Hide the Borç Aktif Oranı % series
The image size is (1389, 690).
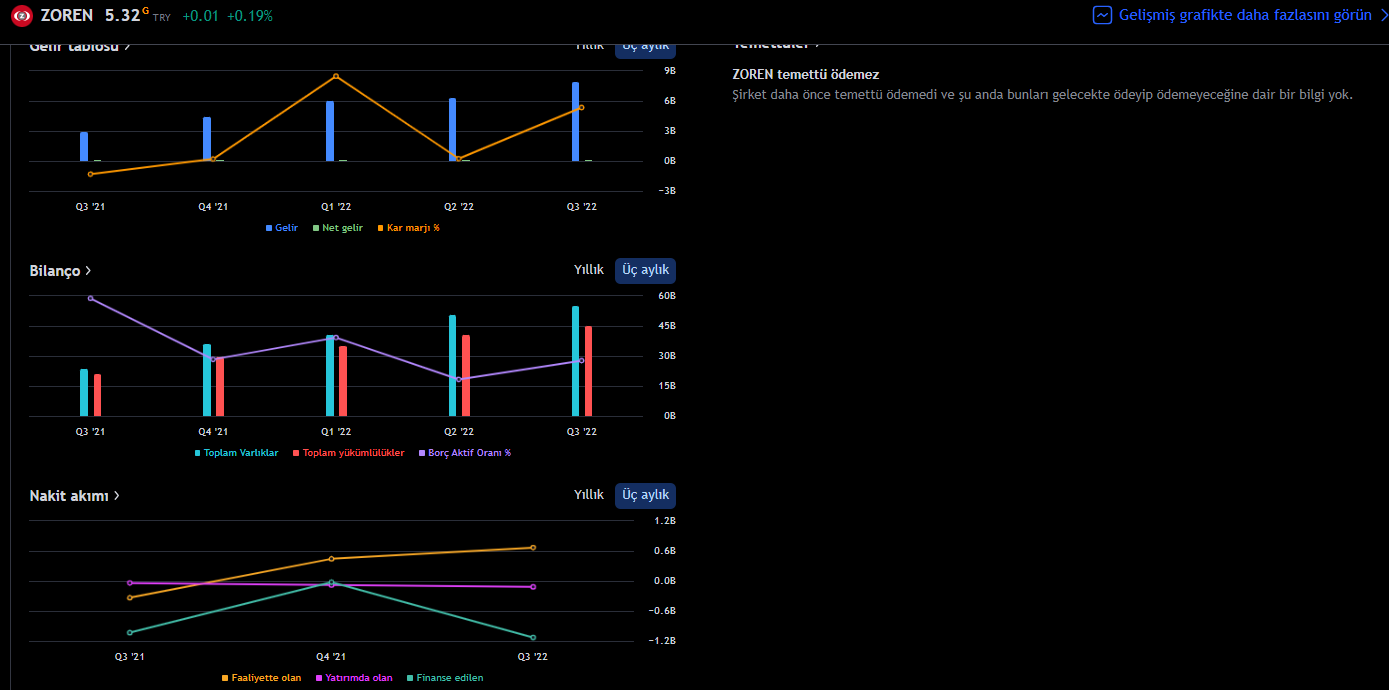click(x=465, y=453)
